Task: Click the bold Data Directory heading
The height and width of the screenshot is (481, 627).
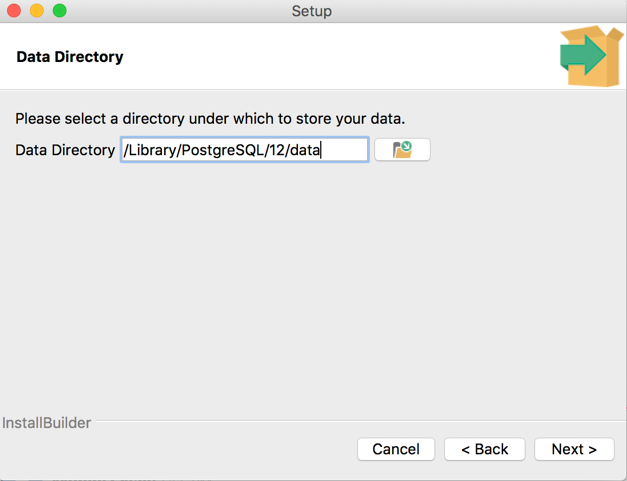Action: [70, 57]
